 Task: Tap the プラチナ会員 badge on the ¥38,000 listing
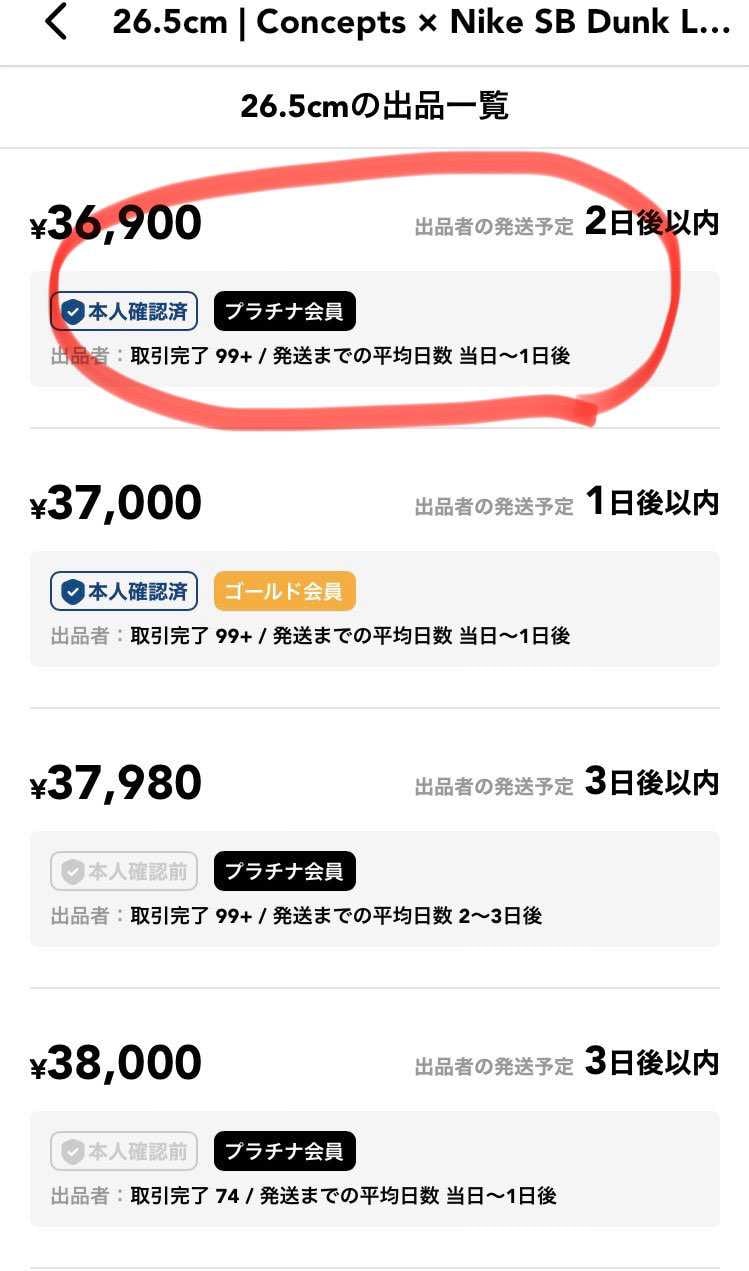(x=285, y=1151)
